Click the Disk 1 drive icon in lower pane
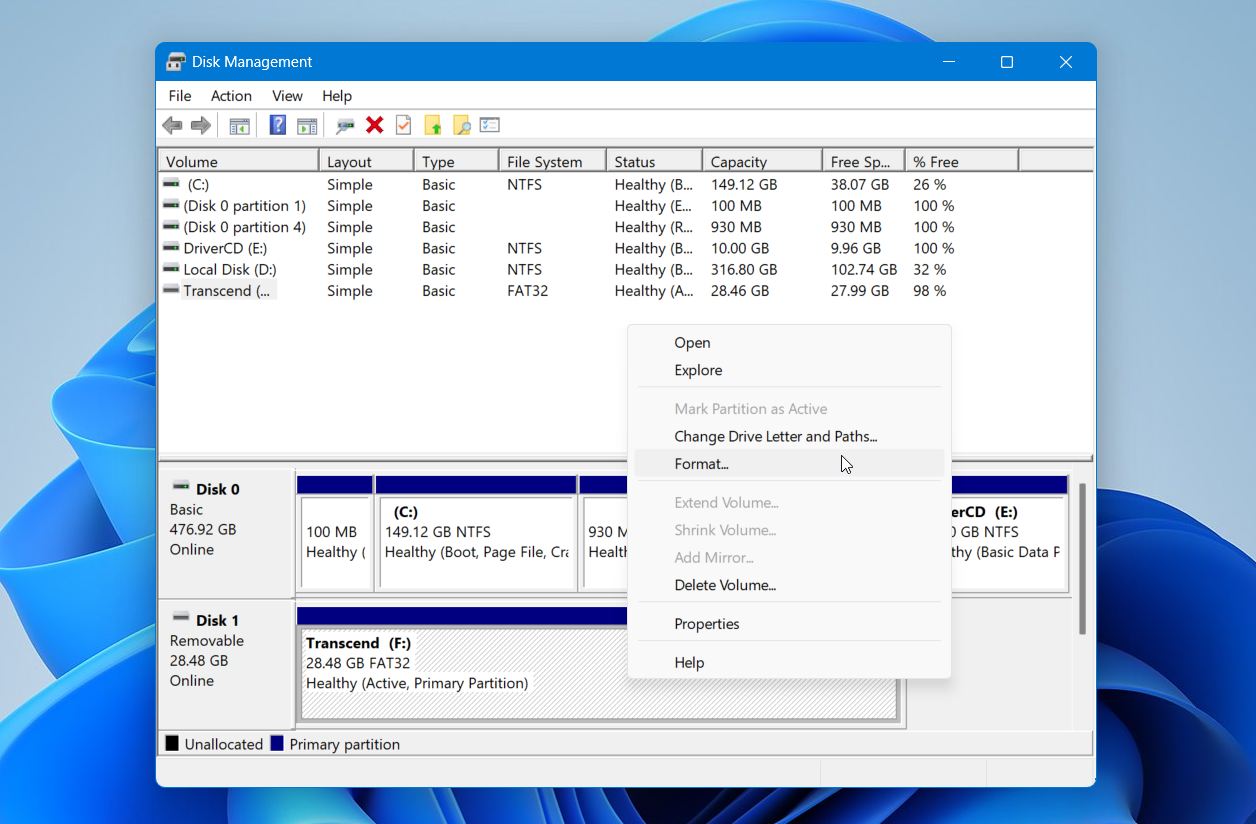The height and width of the screenshot is (824, 1256). tap(181, 617)
